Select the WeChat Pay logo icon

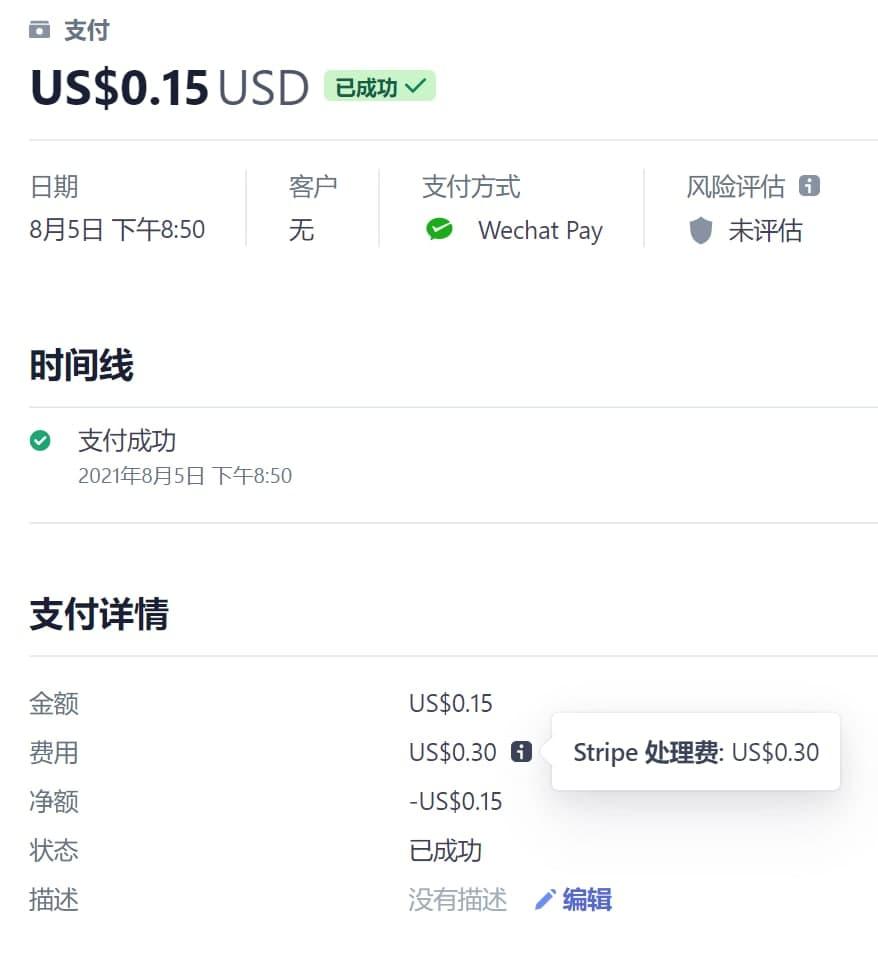pos(437,230)
